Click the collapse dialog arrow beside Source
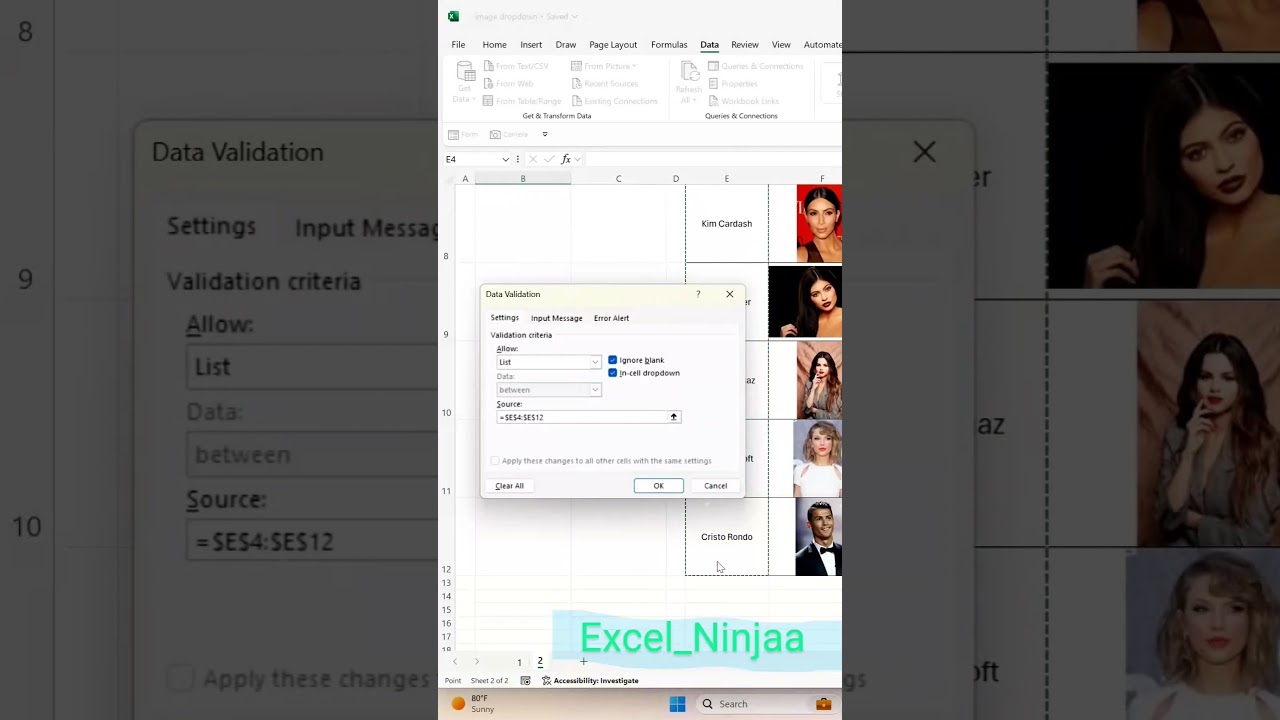The width and height of the screenshot is (1280, 720). click(674, 417)
